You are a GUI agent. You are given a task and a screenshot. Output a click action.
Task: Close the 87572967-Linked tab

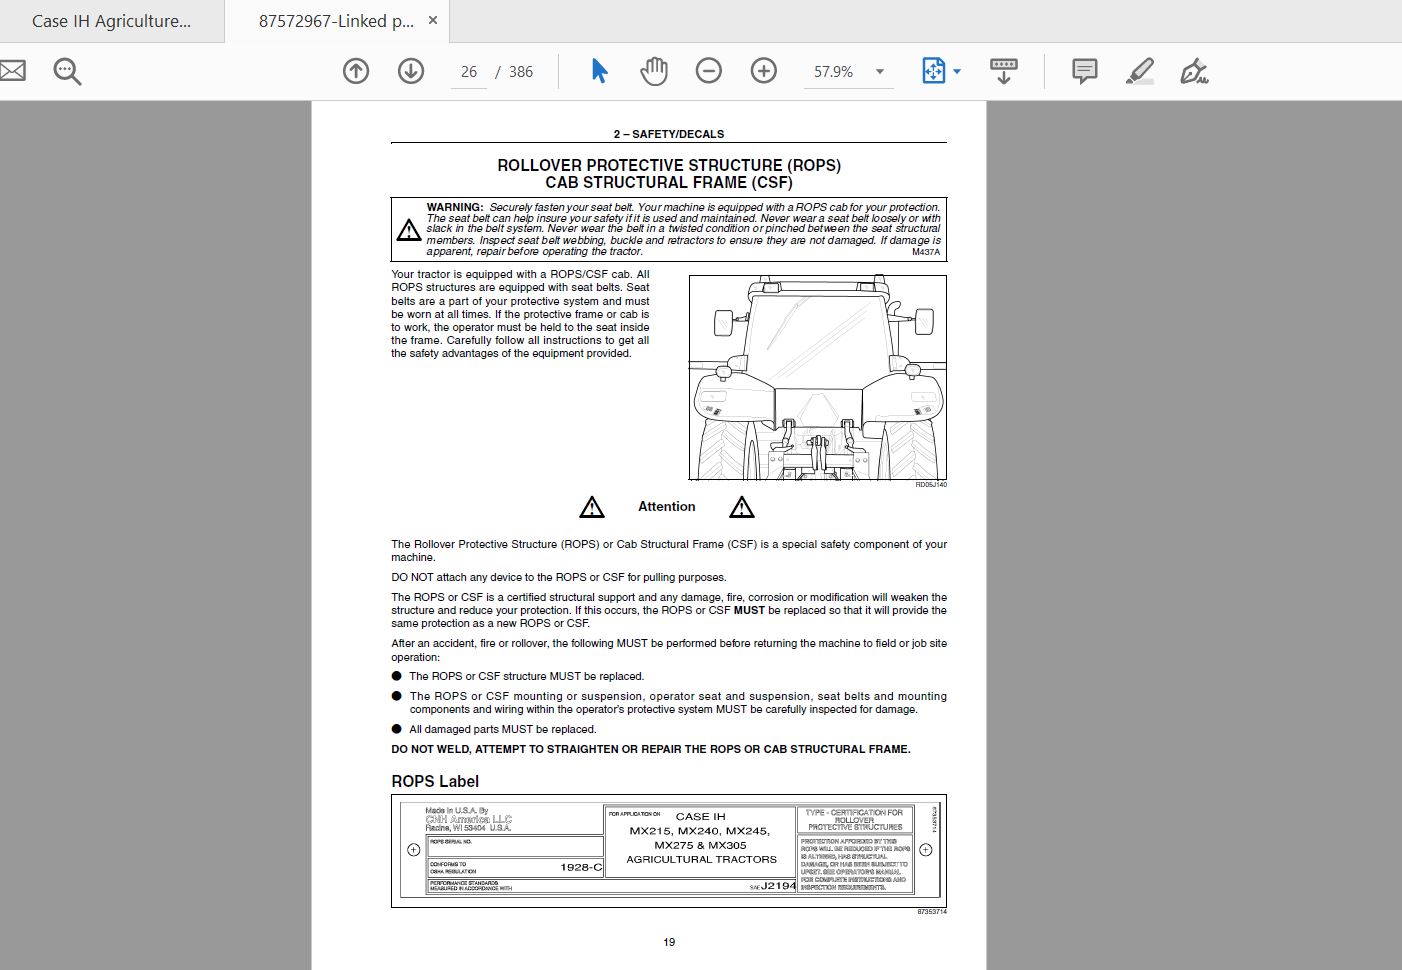pyautogui.click(x=433, y=20)
